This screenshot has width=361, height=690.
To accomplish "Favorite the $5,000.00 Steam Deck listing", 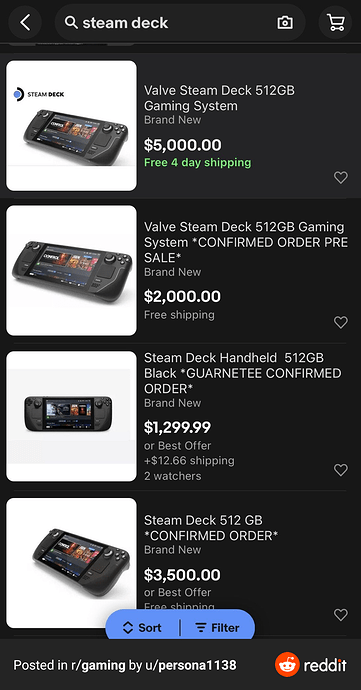I will tap(341, 177).
